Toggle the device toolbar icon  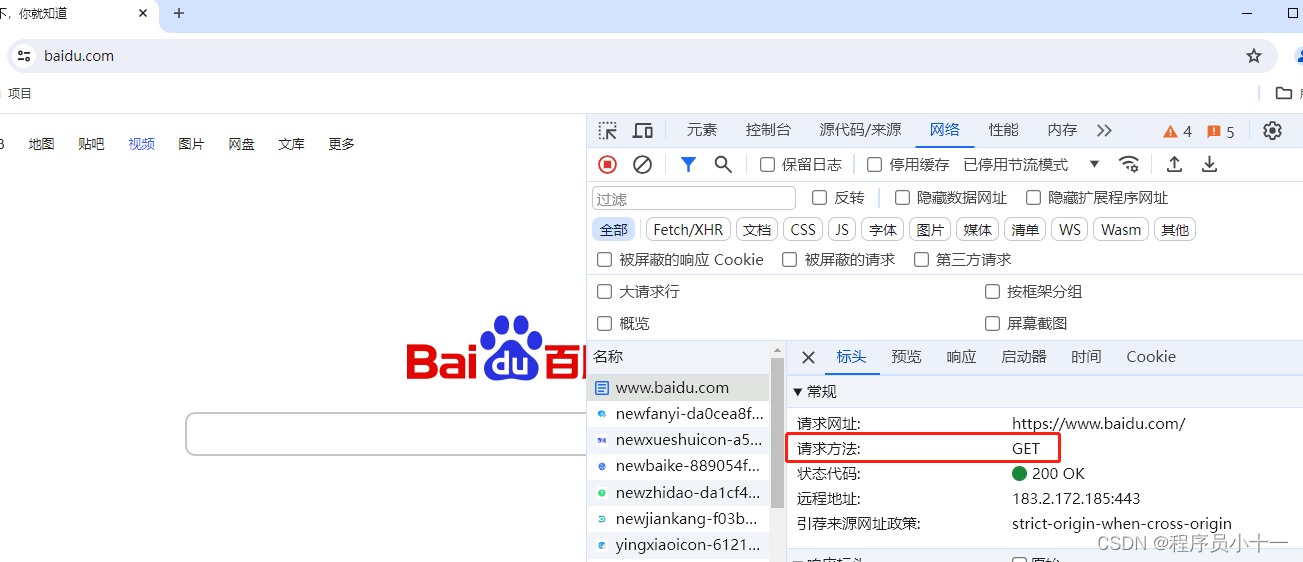(x=643, y=130)
